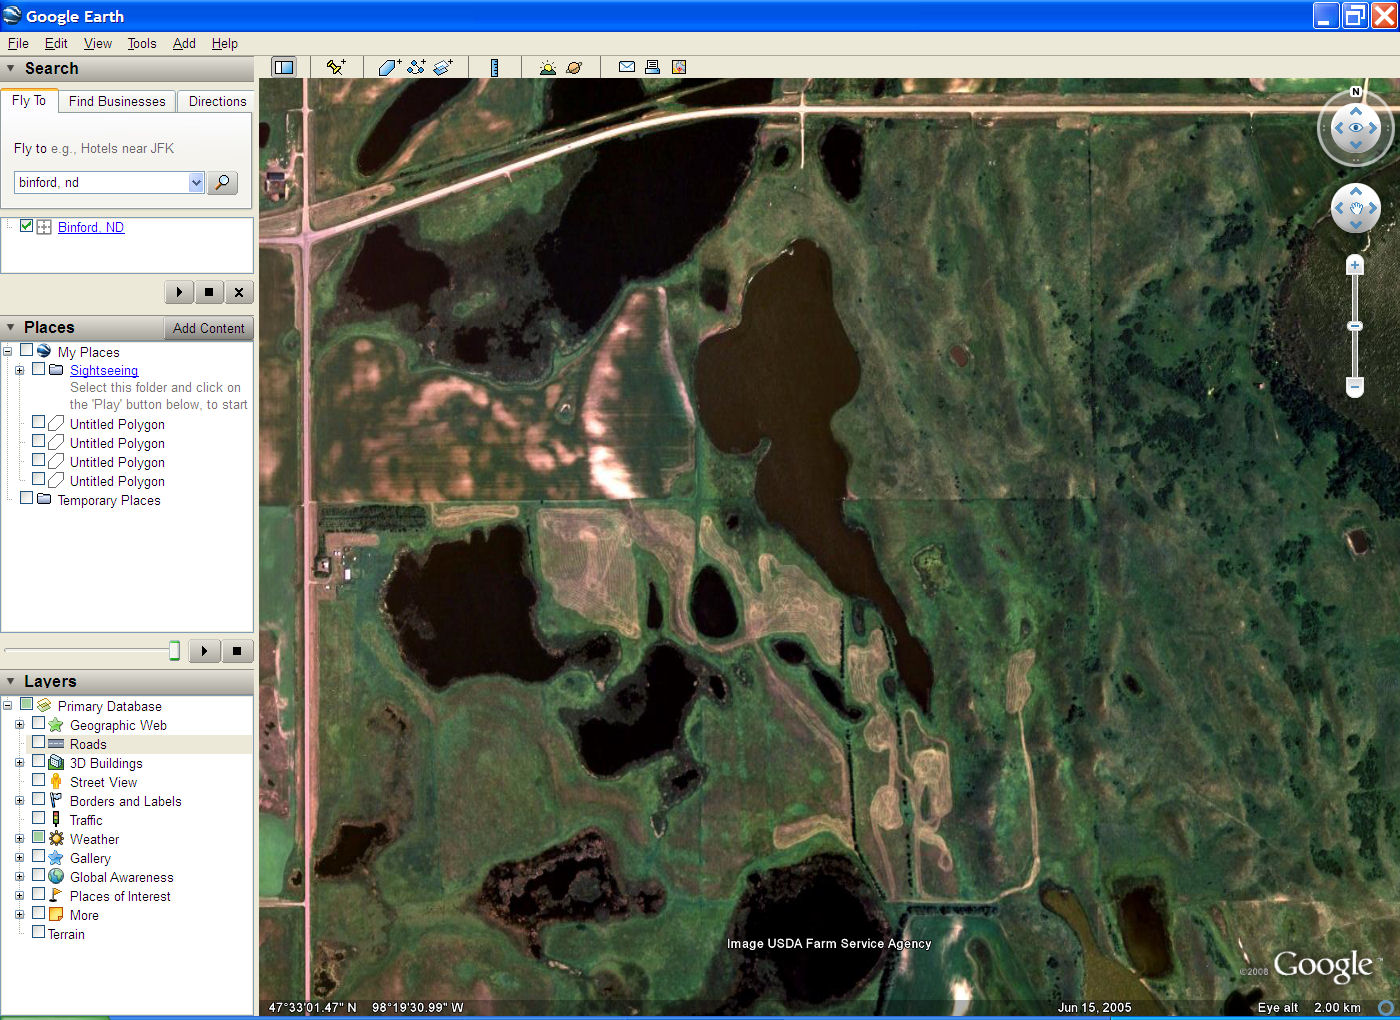1400x1020 pixels.
Task: Expand the Gallery layer
Action: [x=19, y=857]
